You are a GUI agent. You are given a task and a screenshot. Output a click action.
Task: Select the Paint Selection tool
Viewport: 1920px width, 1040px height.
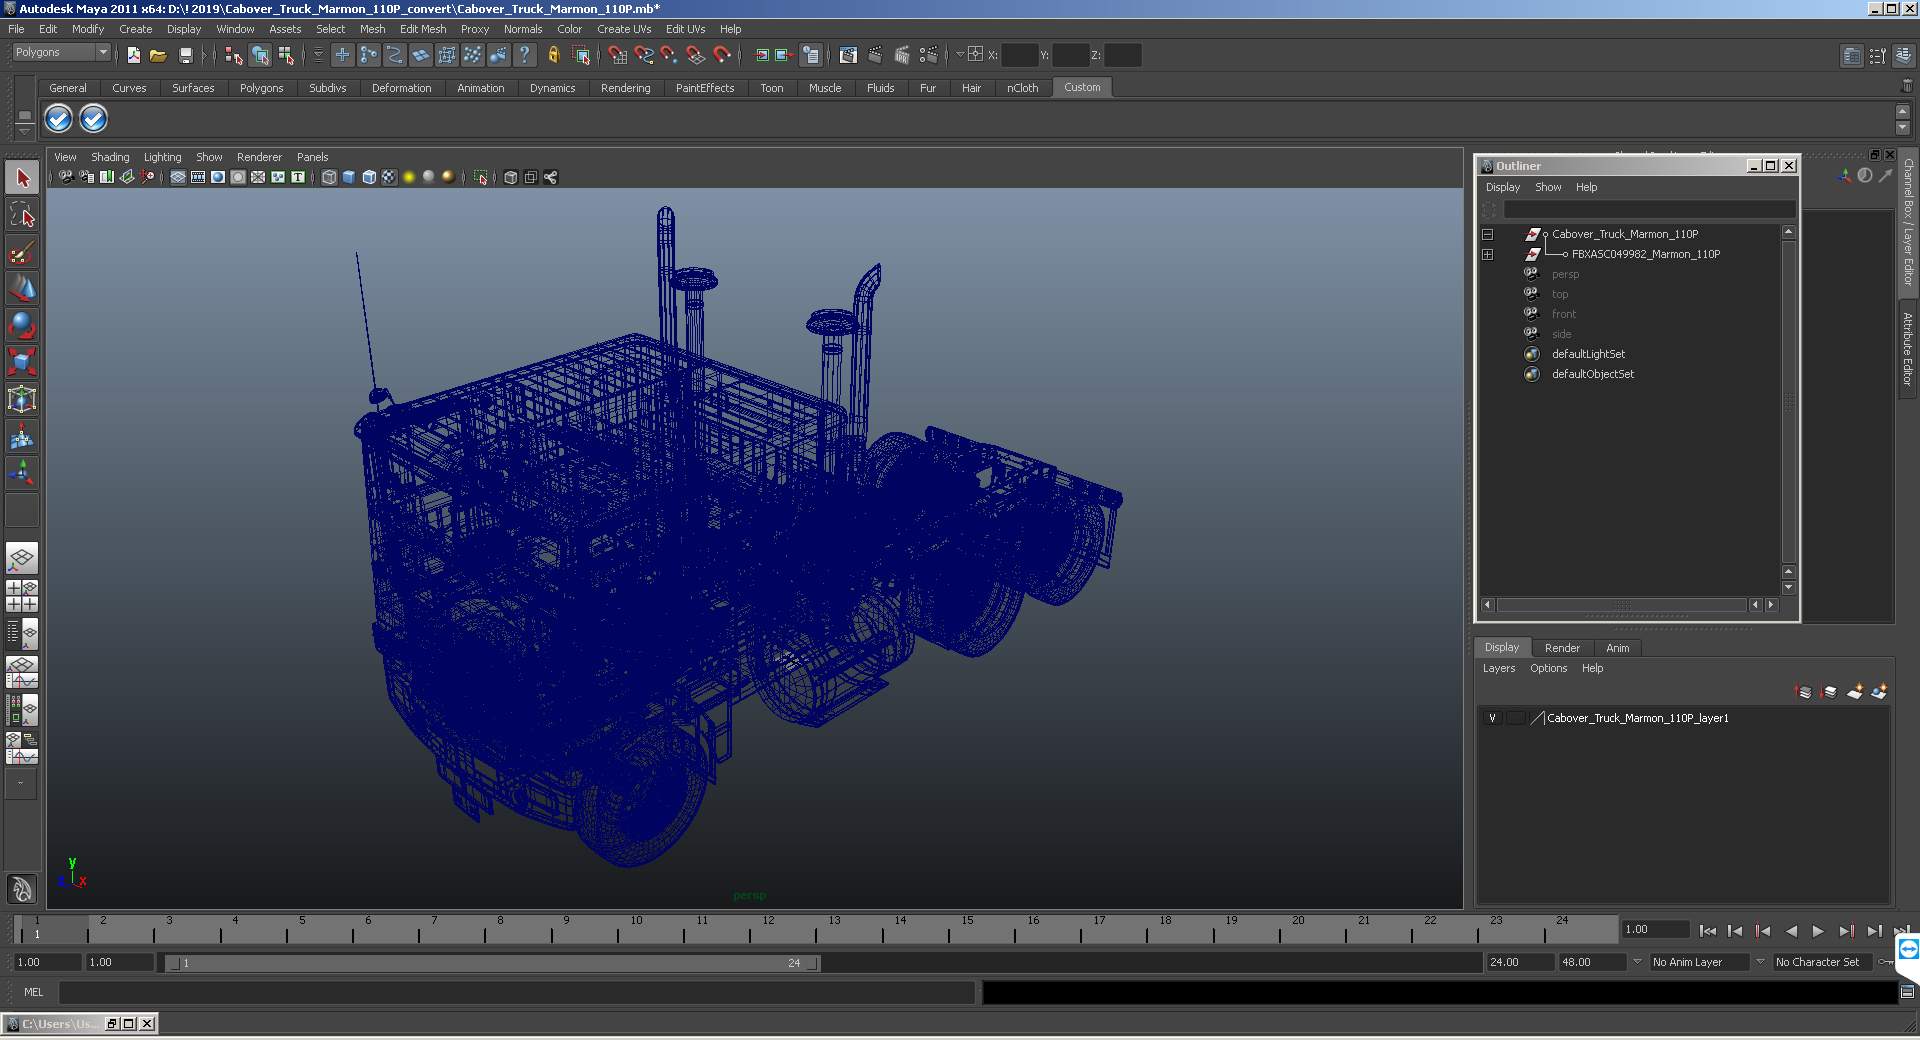pos(22,252)
